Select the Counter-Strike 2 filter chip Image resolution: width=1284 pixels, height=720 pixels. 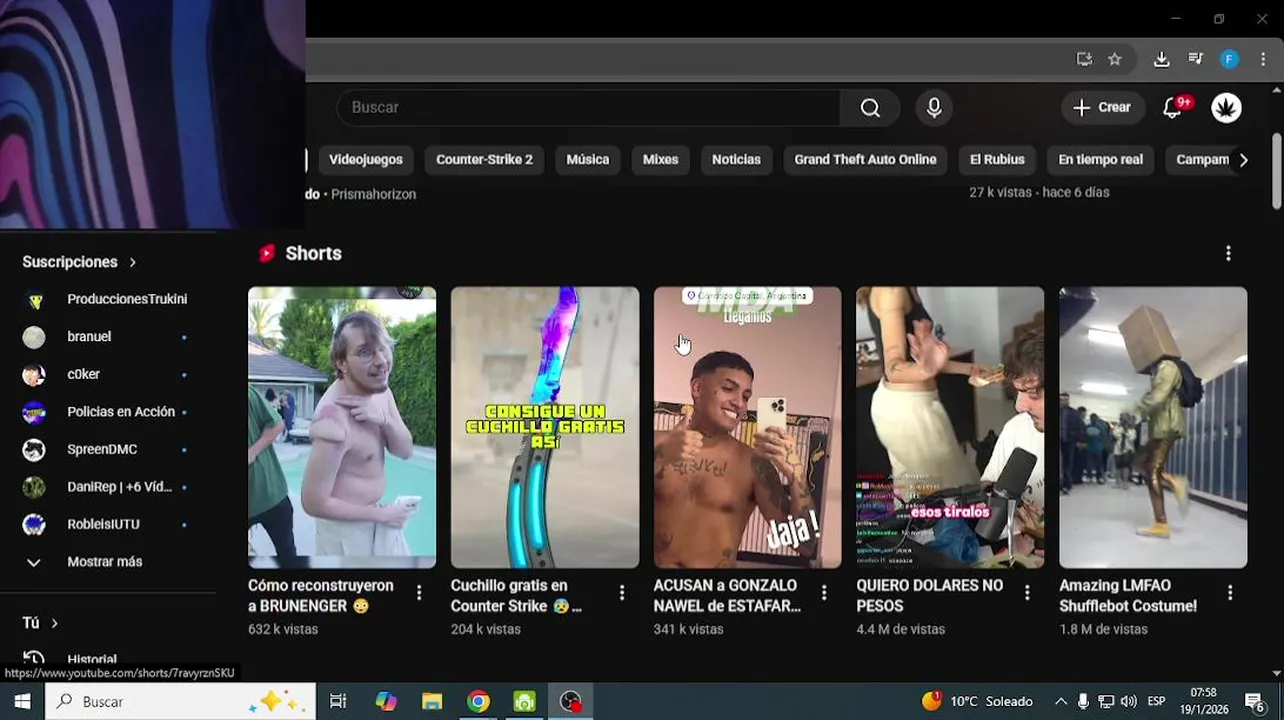(x=484, y=160)
